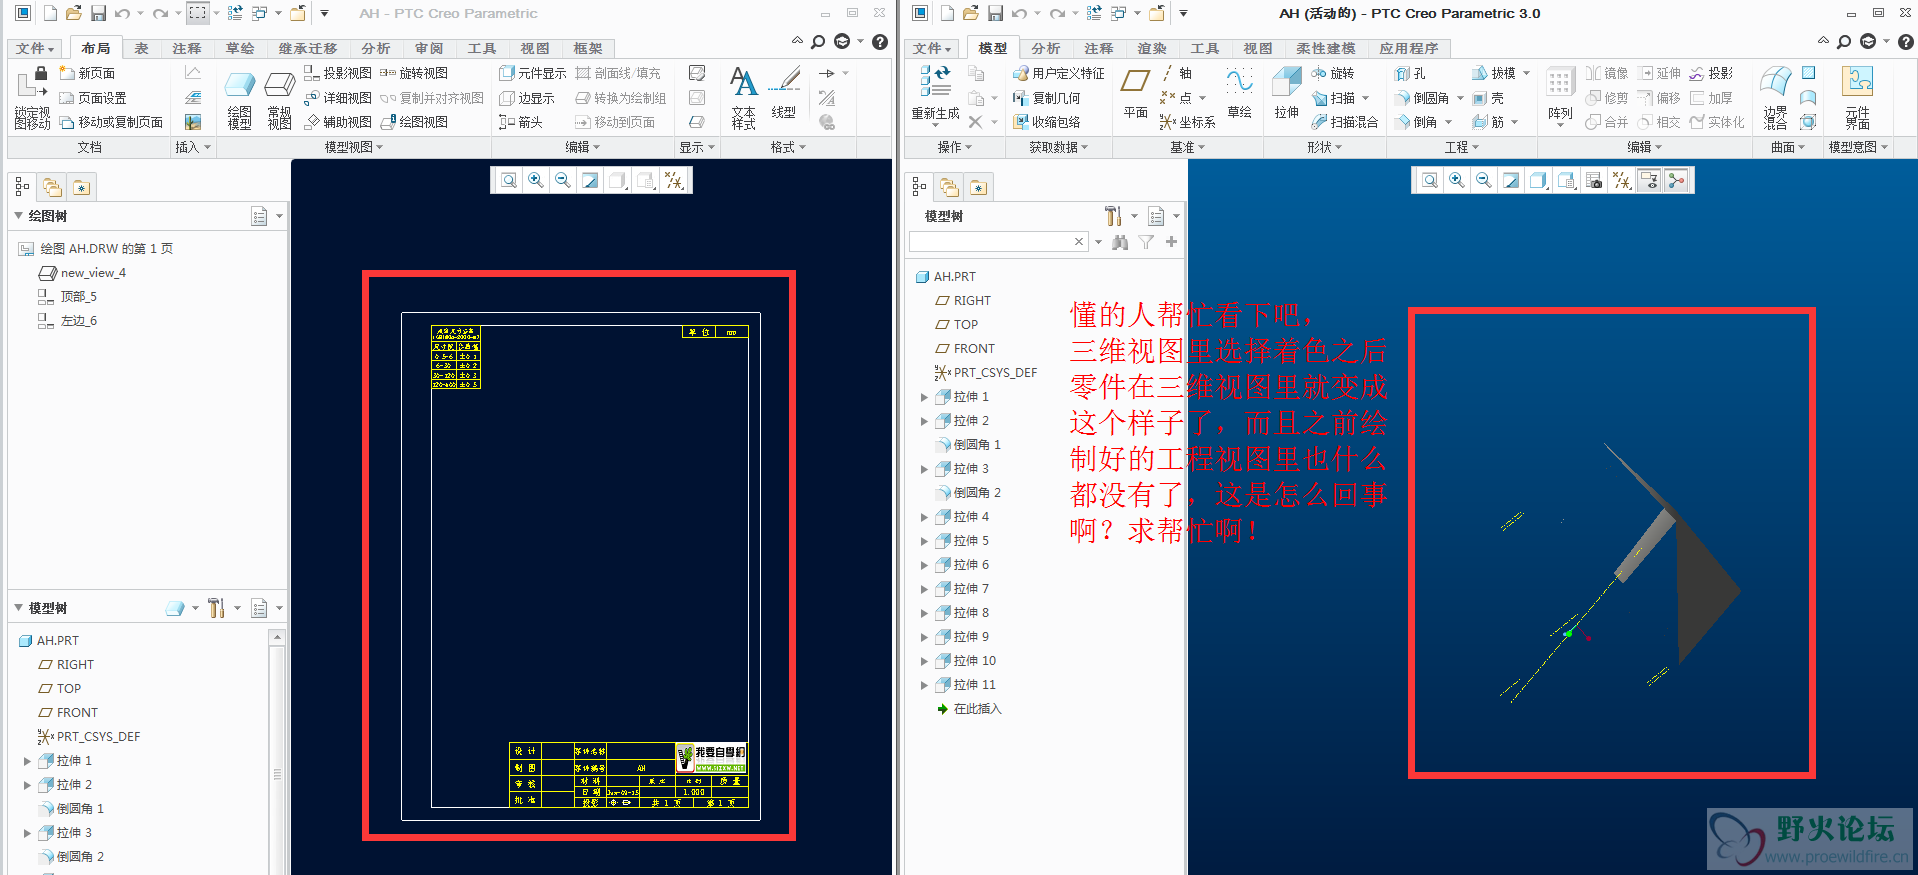Click Undo arrow in right AH model window
Viewport: 1918px width, 875px height.
coord(1019,13)
